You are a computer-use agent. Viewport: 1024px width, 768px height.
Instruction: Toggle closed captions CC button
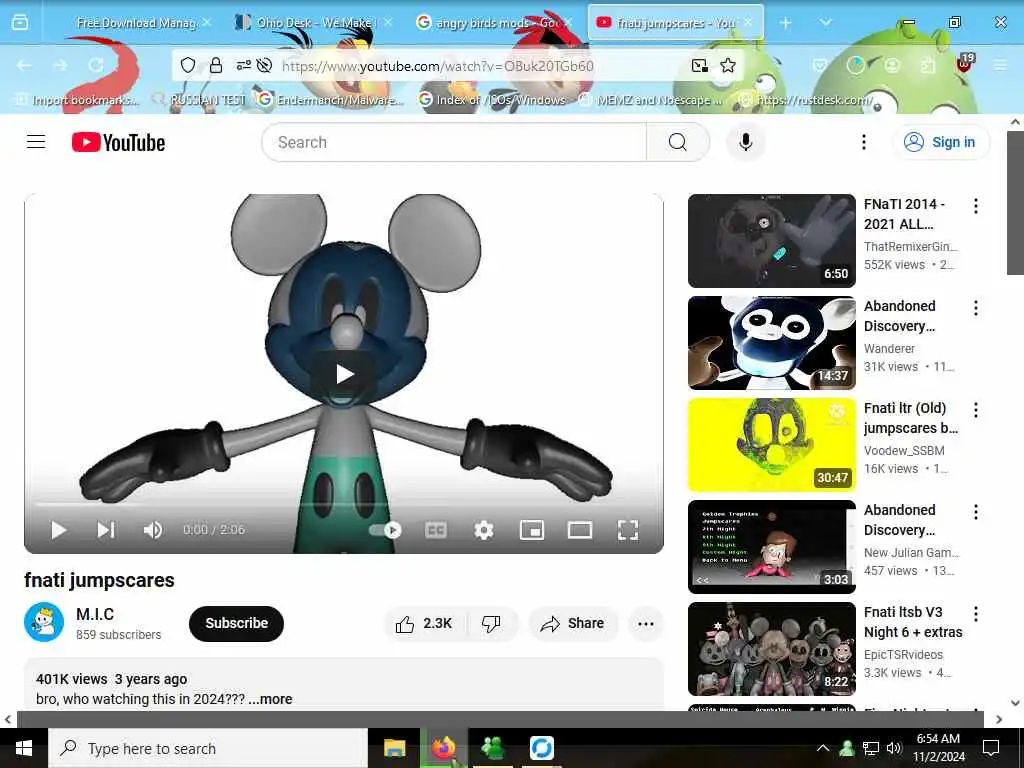[x=436, y=530]
